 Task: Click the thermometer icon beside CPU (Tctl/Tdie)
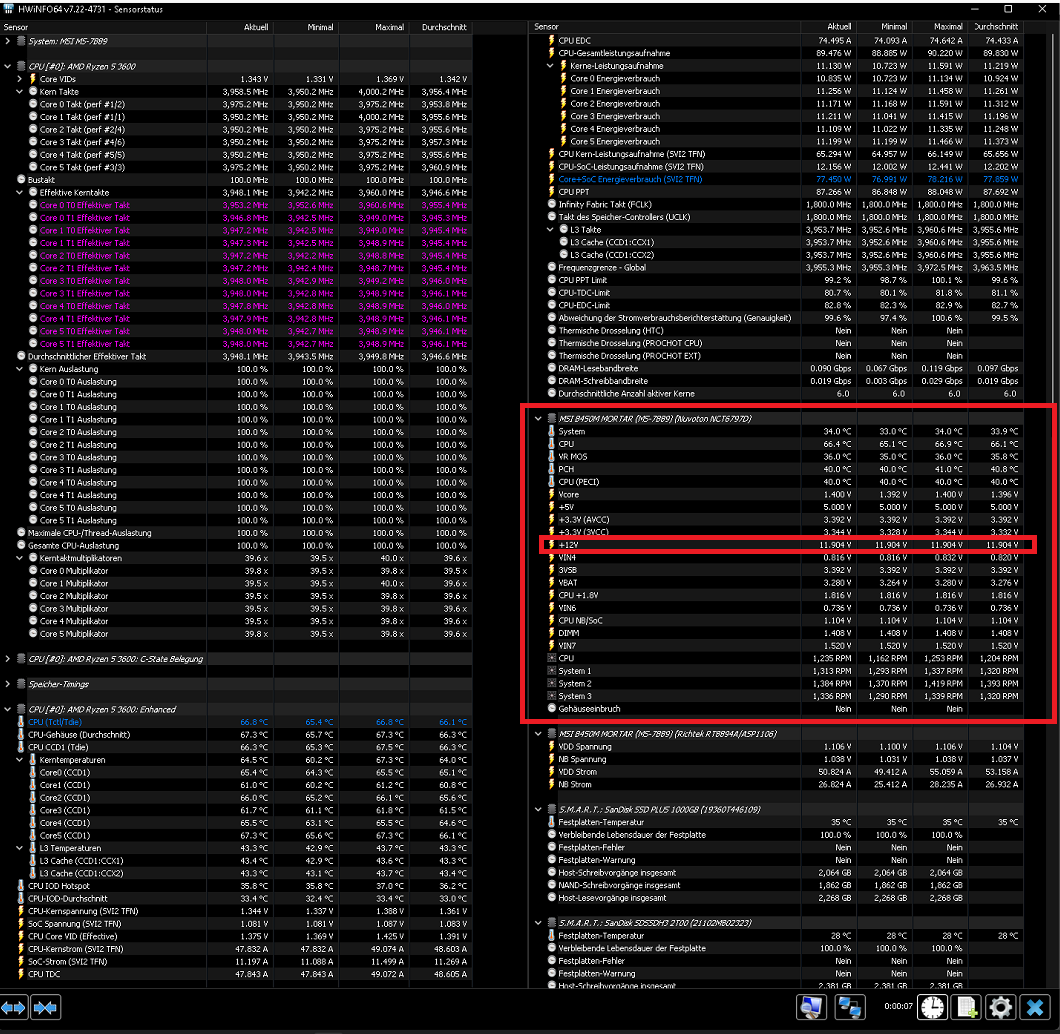pyautogui.click(x=21, y=722)
